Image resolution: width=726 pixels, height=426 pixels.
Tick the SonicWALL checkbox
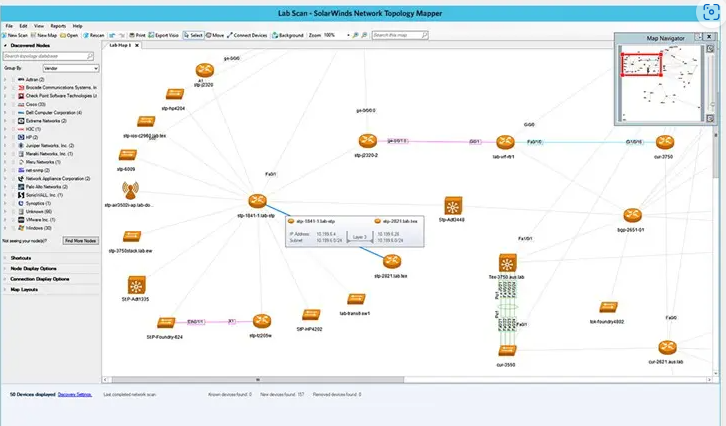13,195
